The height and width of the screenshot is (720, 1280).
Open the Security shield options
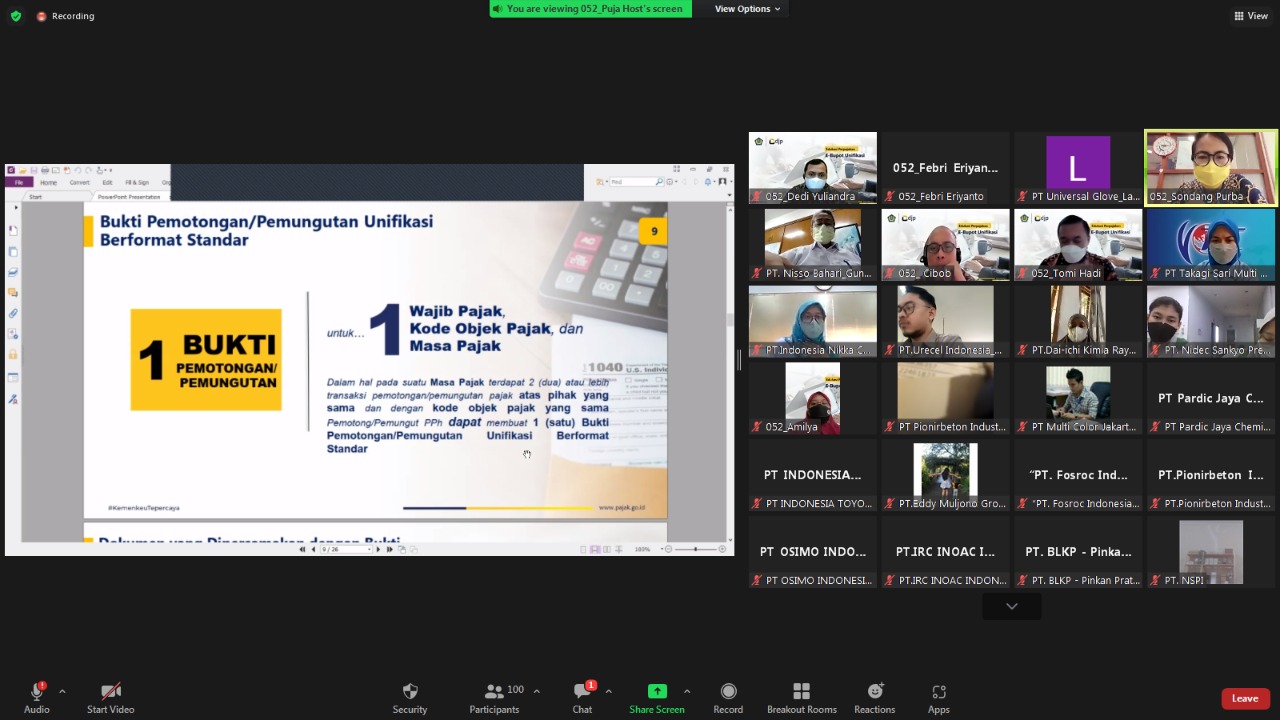(x=409, y=692)
